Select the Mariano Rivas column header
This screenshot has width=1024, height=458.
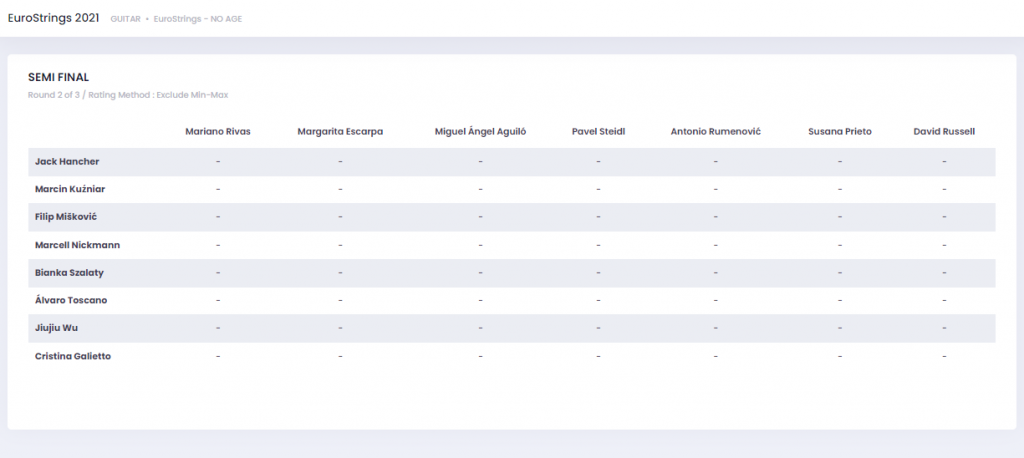coord(218,131)
